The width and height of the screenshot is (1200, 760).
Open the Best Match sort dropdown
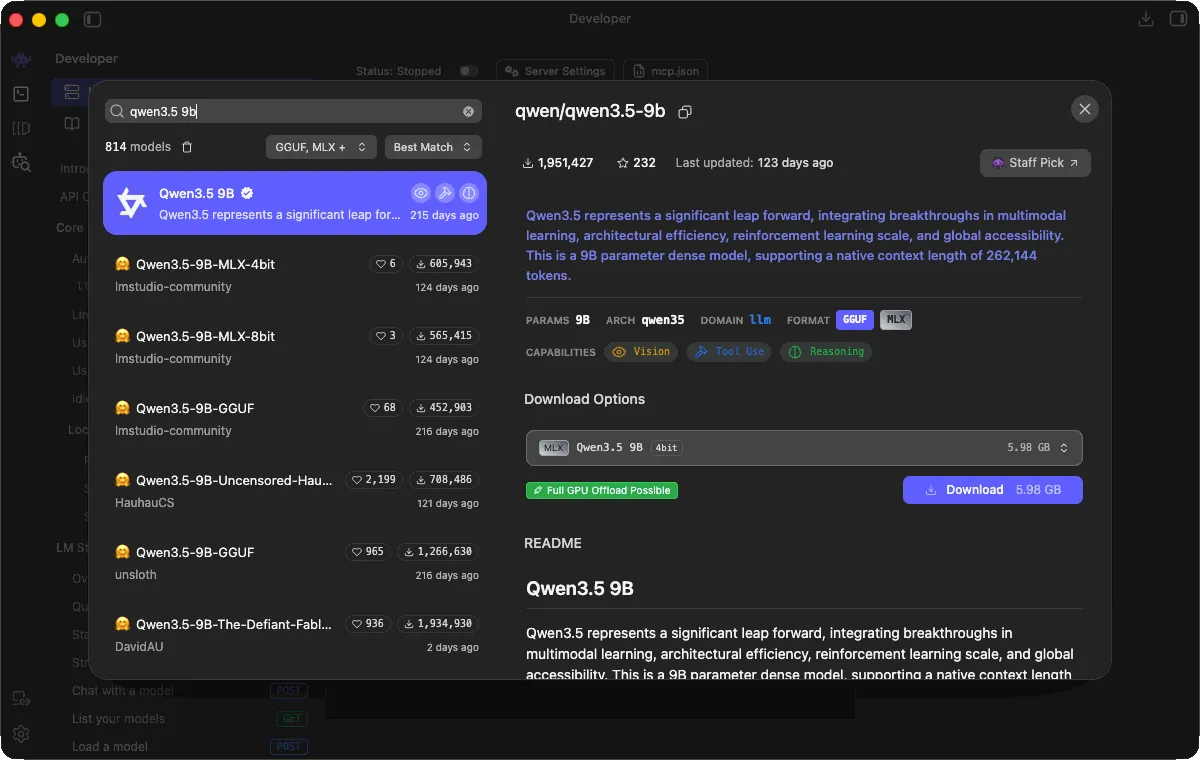[x=433, y=147]
